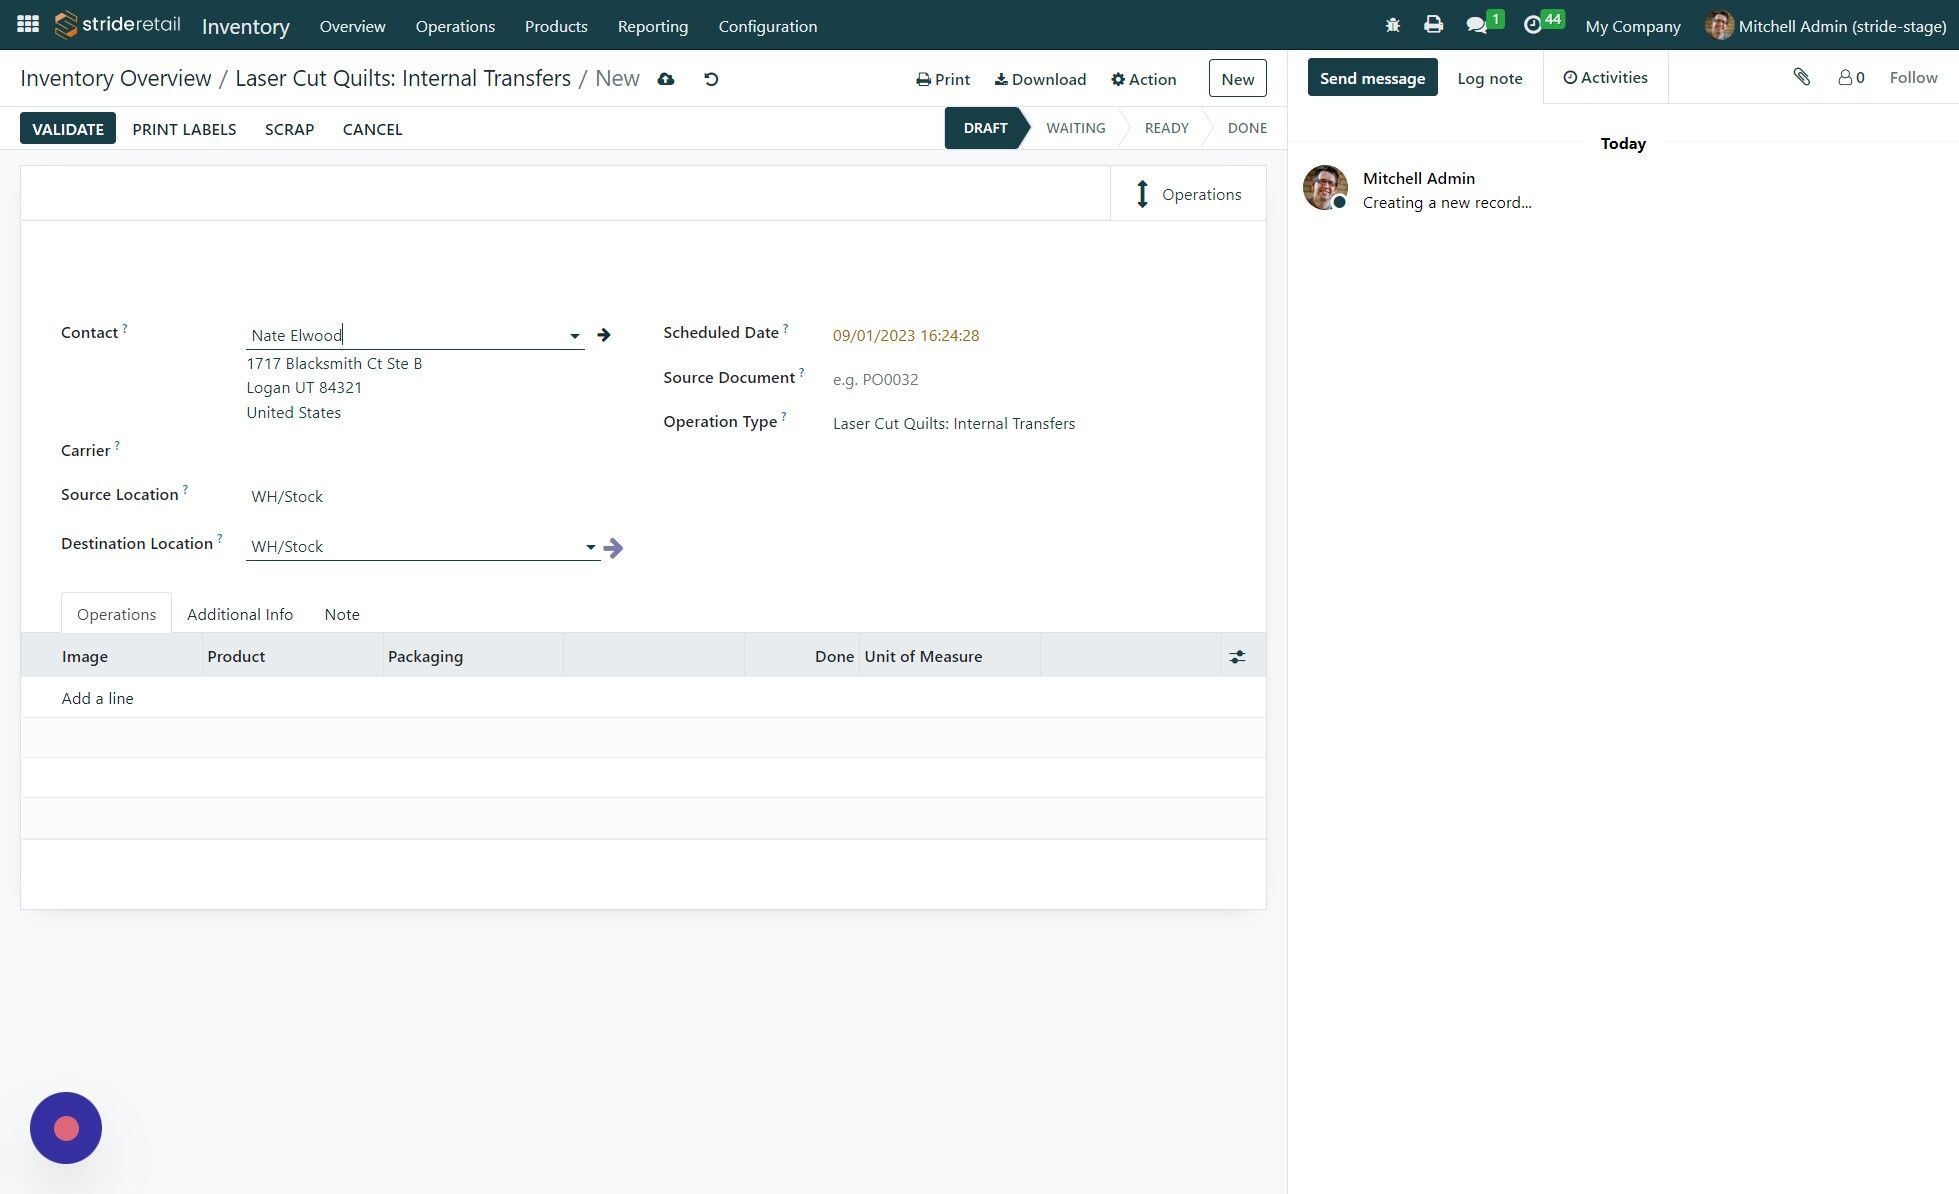
Task: Open the apps grid menu
Action: [28, 24]
